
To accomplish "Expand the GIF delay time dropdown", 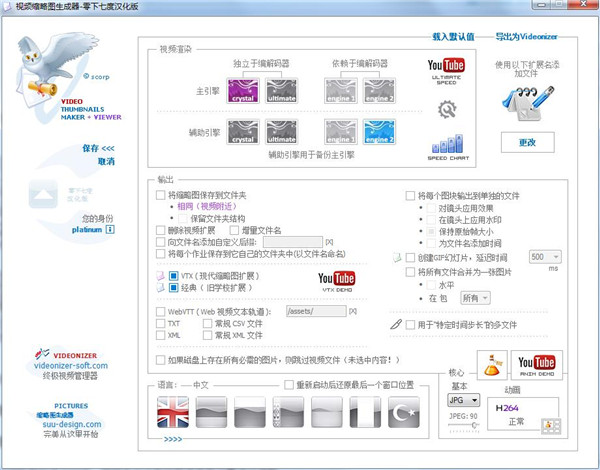I will (544, 257).
